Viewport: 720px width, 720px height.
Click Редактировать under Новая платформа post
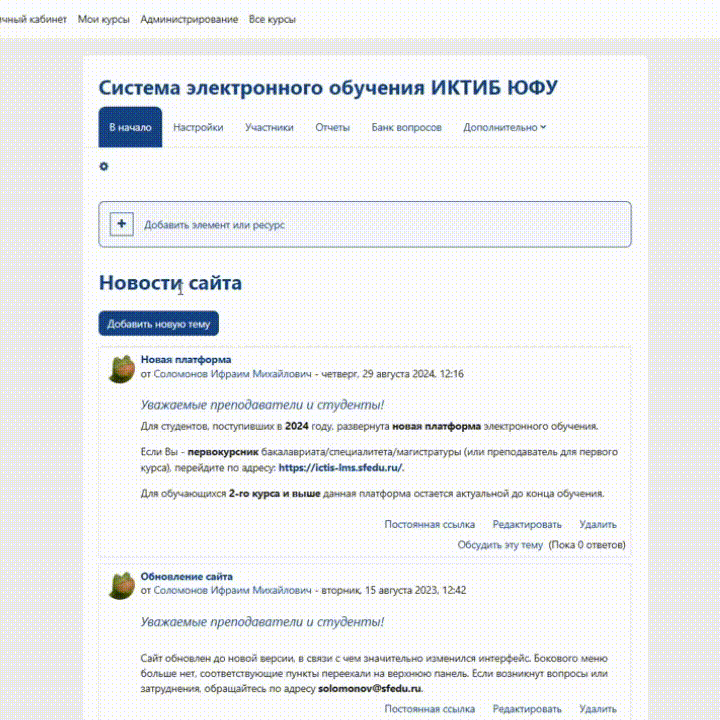(x=527, y=524)
